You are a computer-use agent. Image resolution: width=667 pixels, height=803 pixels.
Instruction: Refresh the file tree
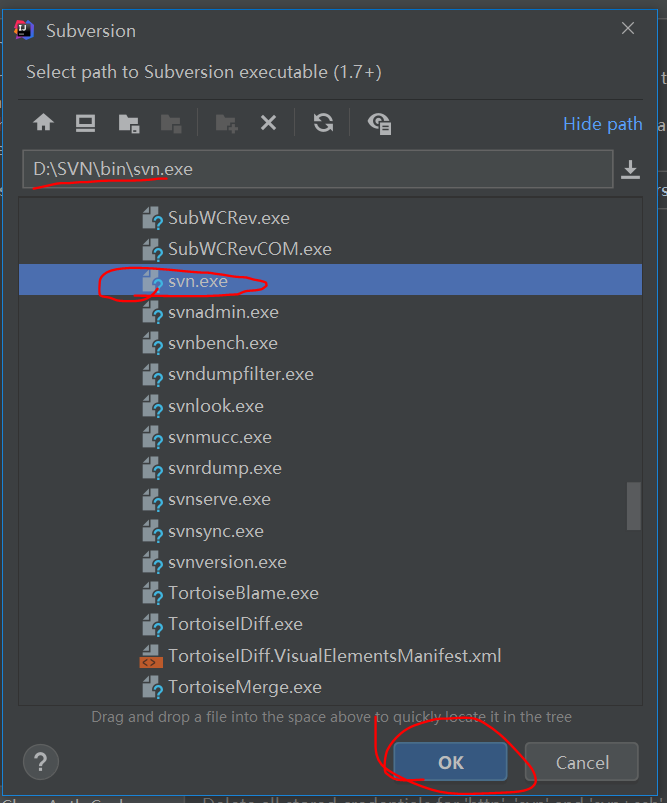click(x=323, y=123)
